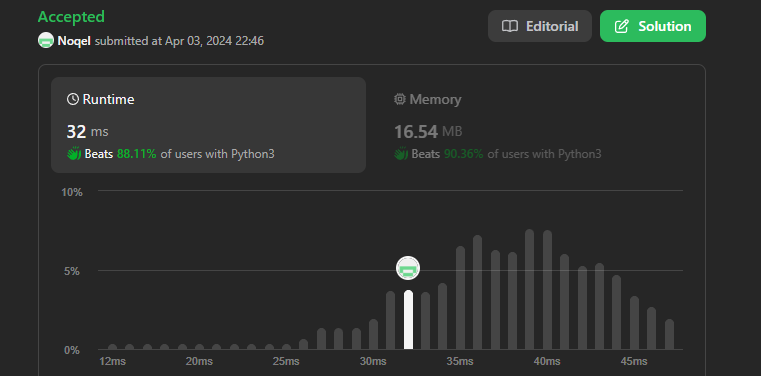
Task: Open the Editorial page
Action: 540,26
